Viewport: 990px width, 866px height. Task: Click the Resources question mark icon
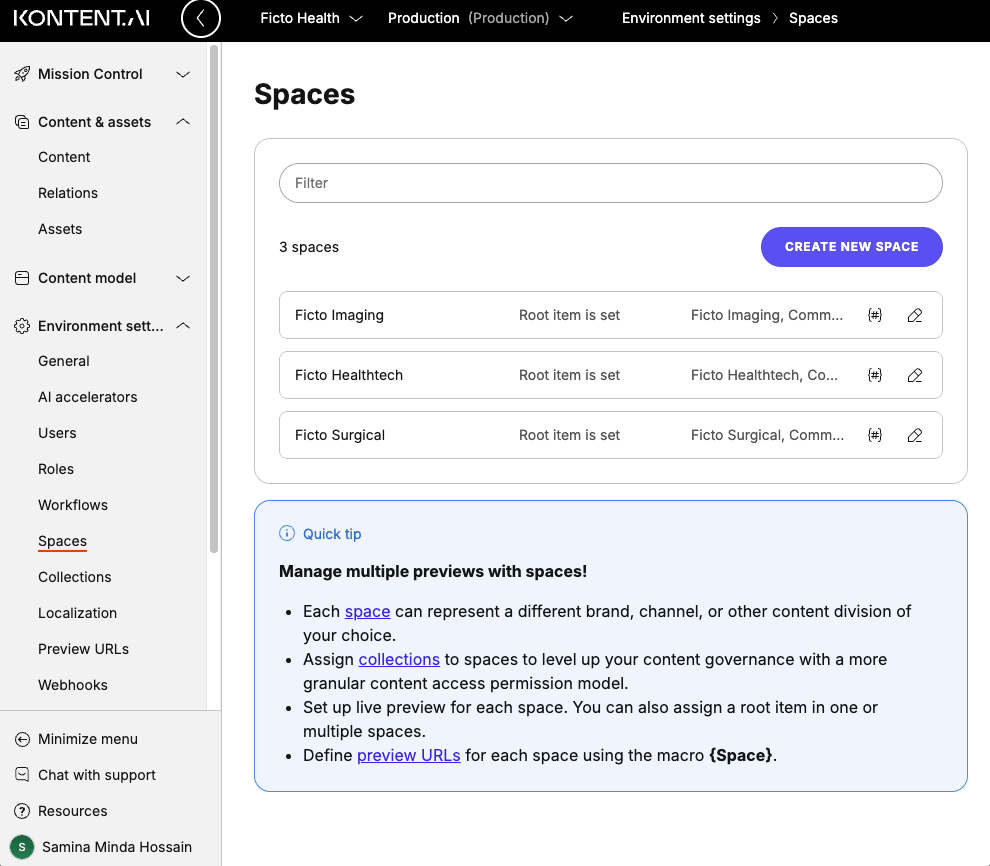[21, 811]
